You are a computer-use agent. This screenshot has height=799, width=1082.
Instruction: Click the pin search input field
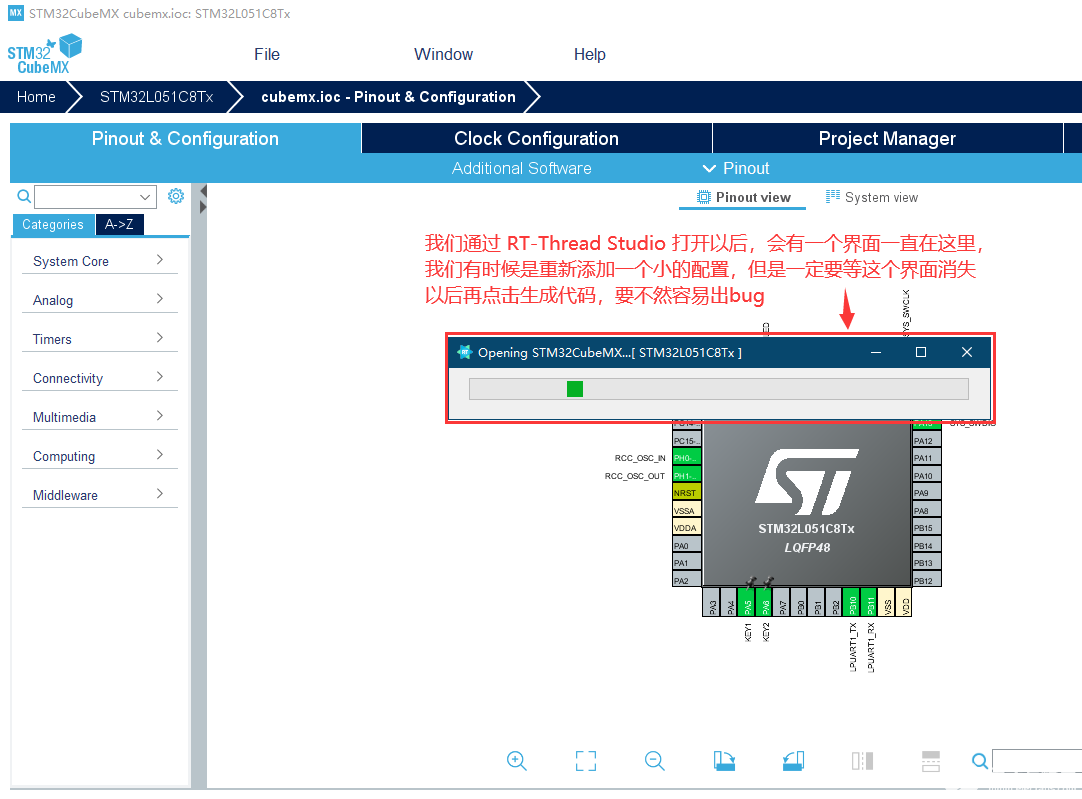tap(1037, 760)
